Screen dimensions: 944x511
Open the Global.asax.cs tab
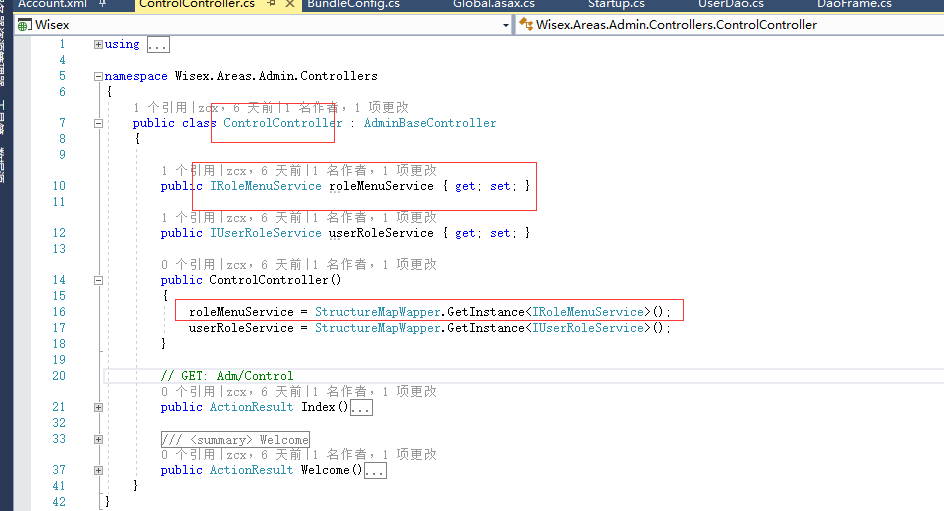[494, 4]
